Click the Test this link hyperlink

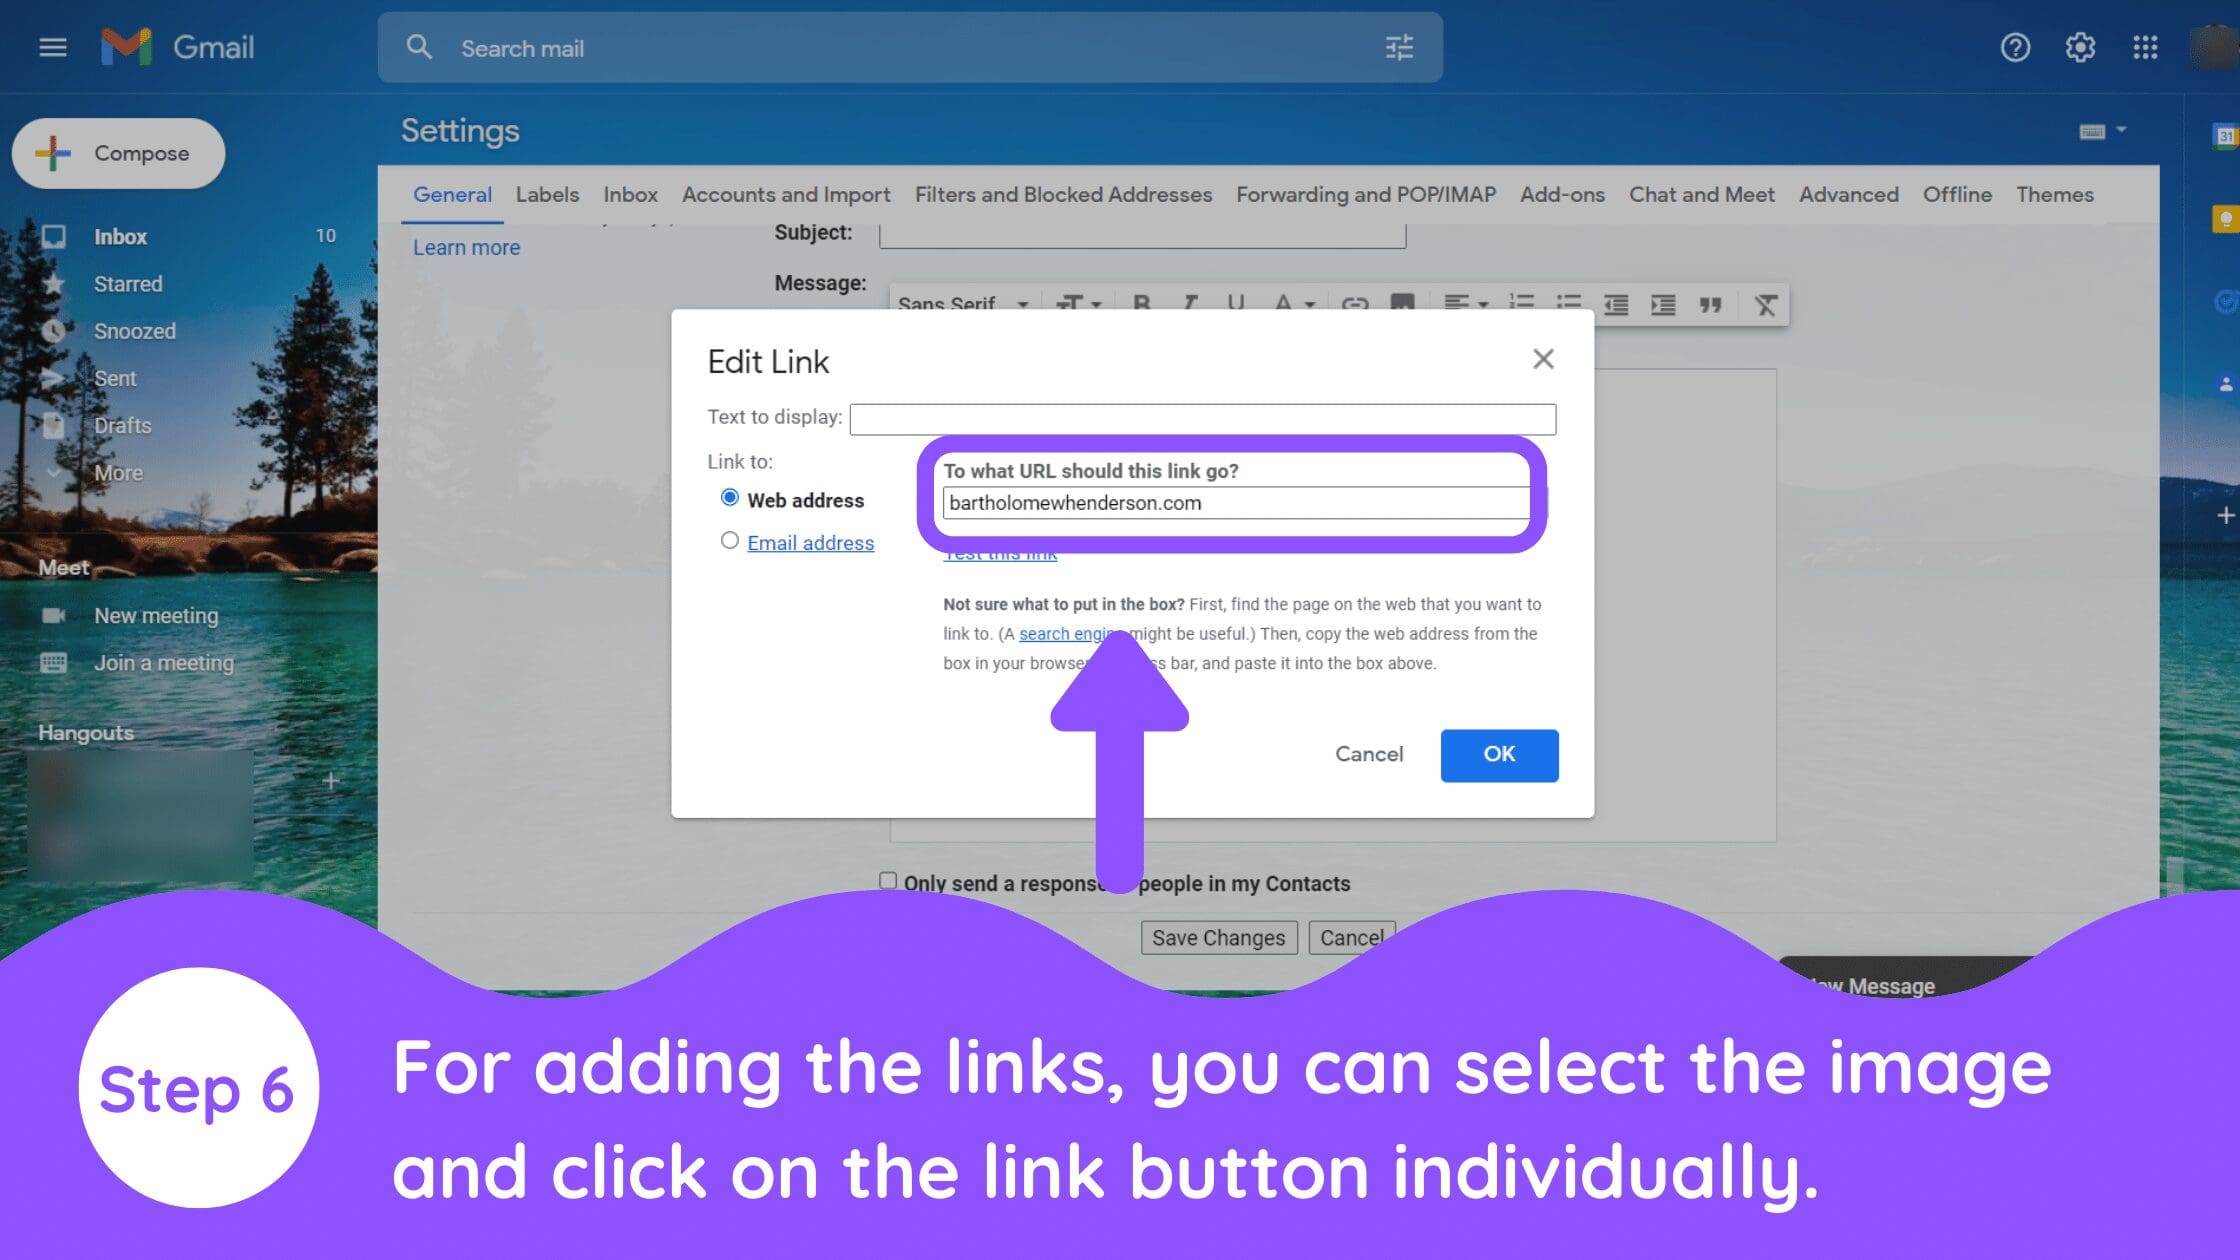pyautogui.click(x=1000, y=552)
